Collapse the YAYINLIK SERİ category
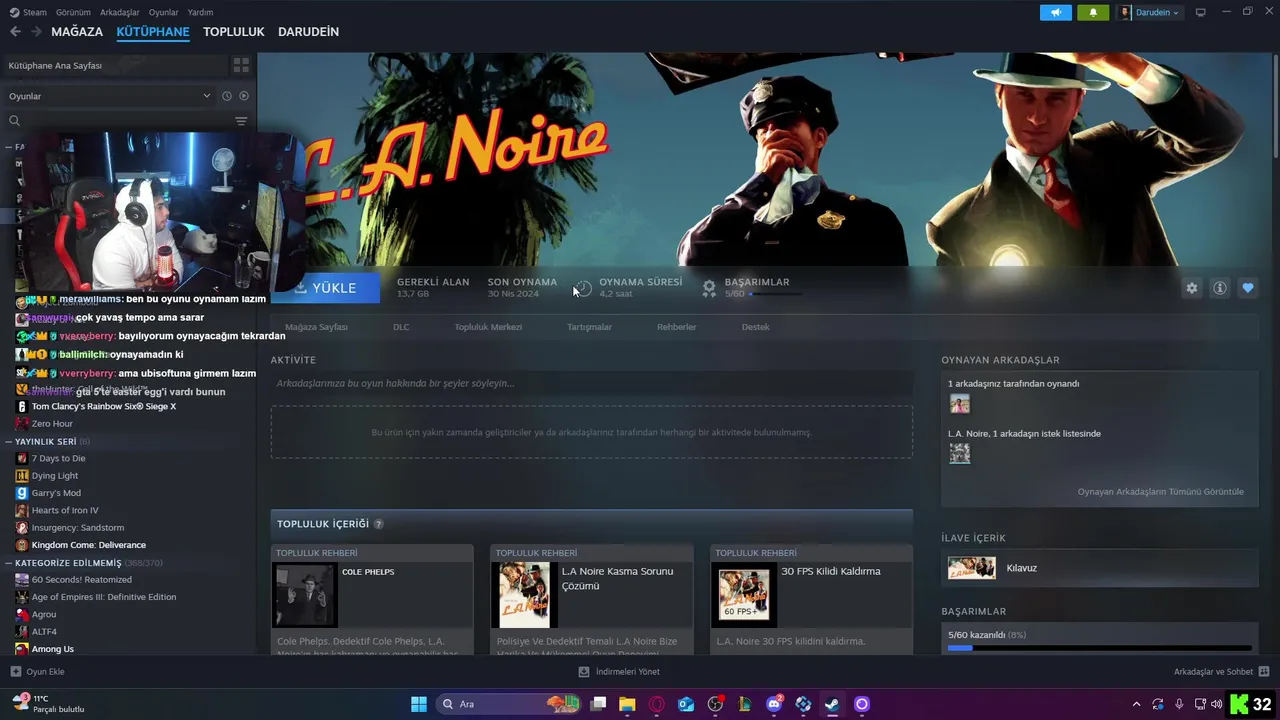The image size is (1280, 720). pyautogui.click(x=8, y=441)
